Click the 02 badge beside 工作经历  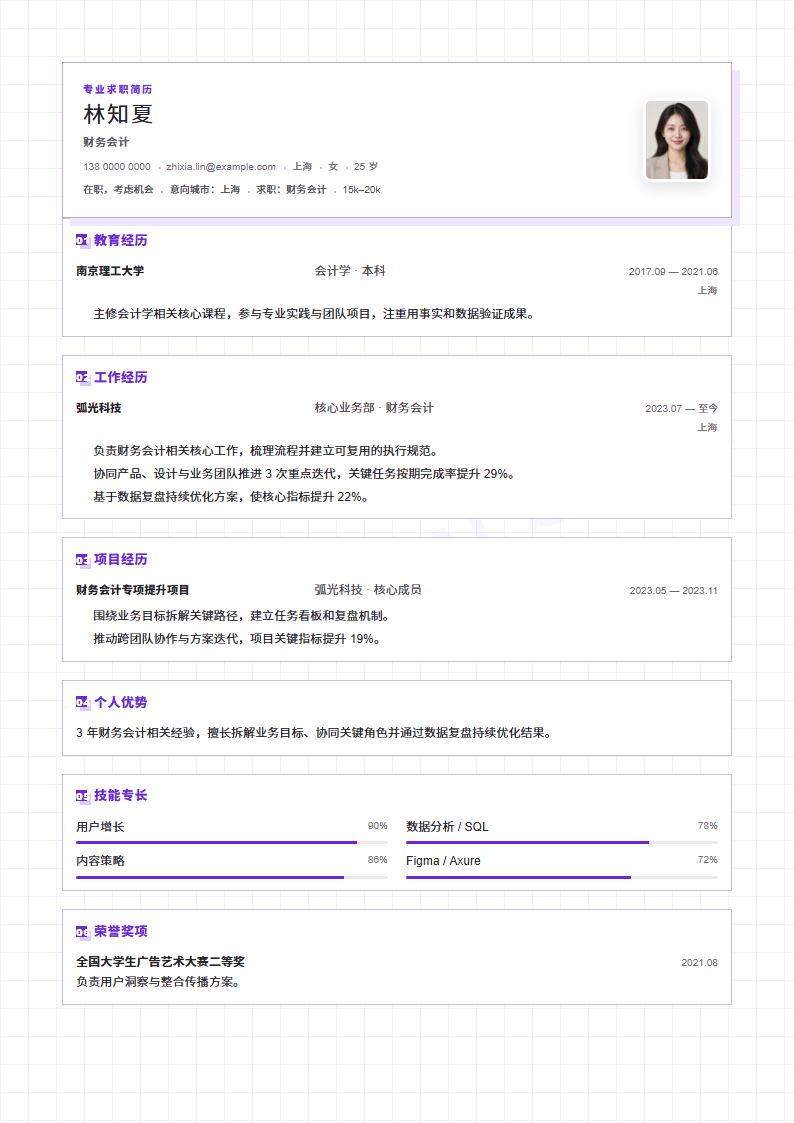[x=82, y=377]
